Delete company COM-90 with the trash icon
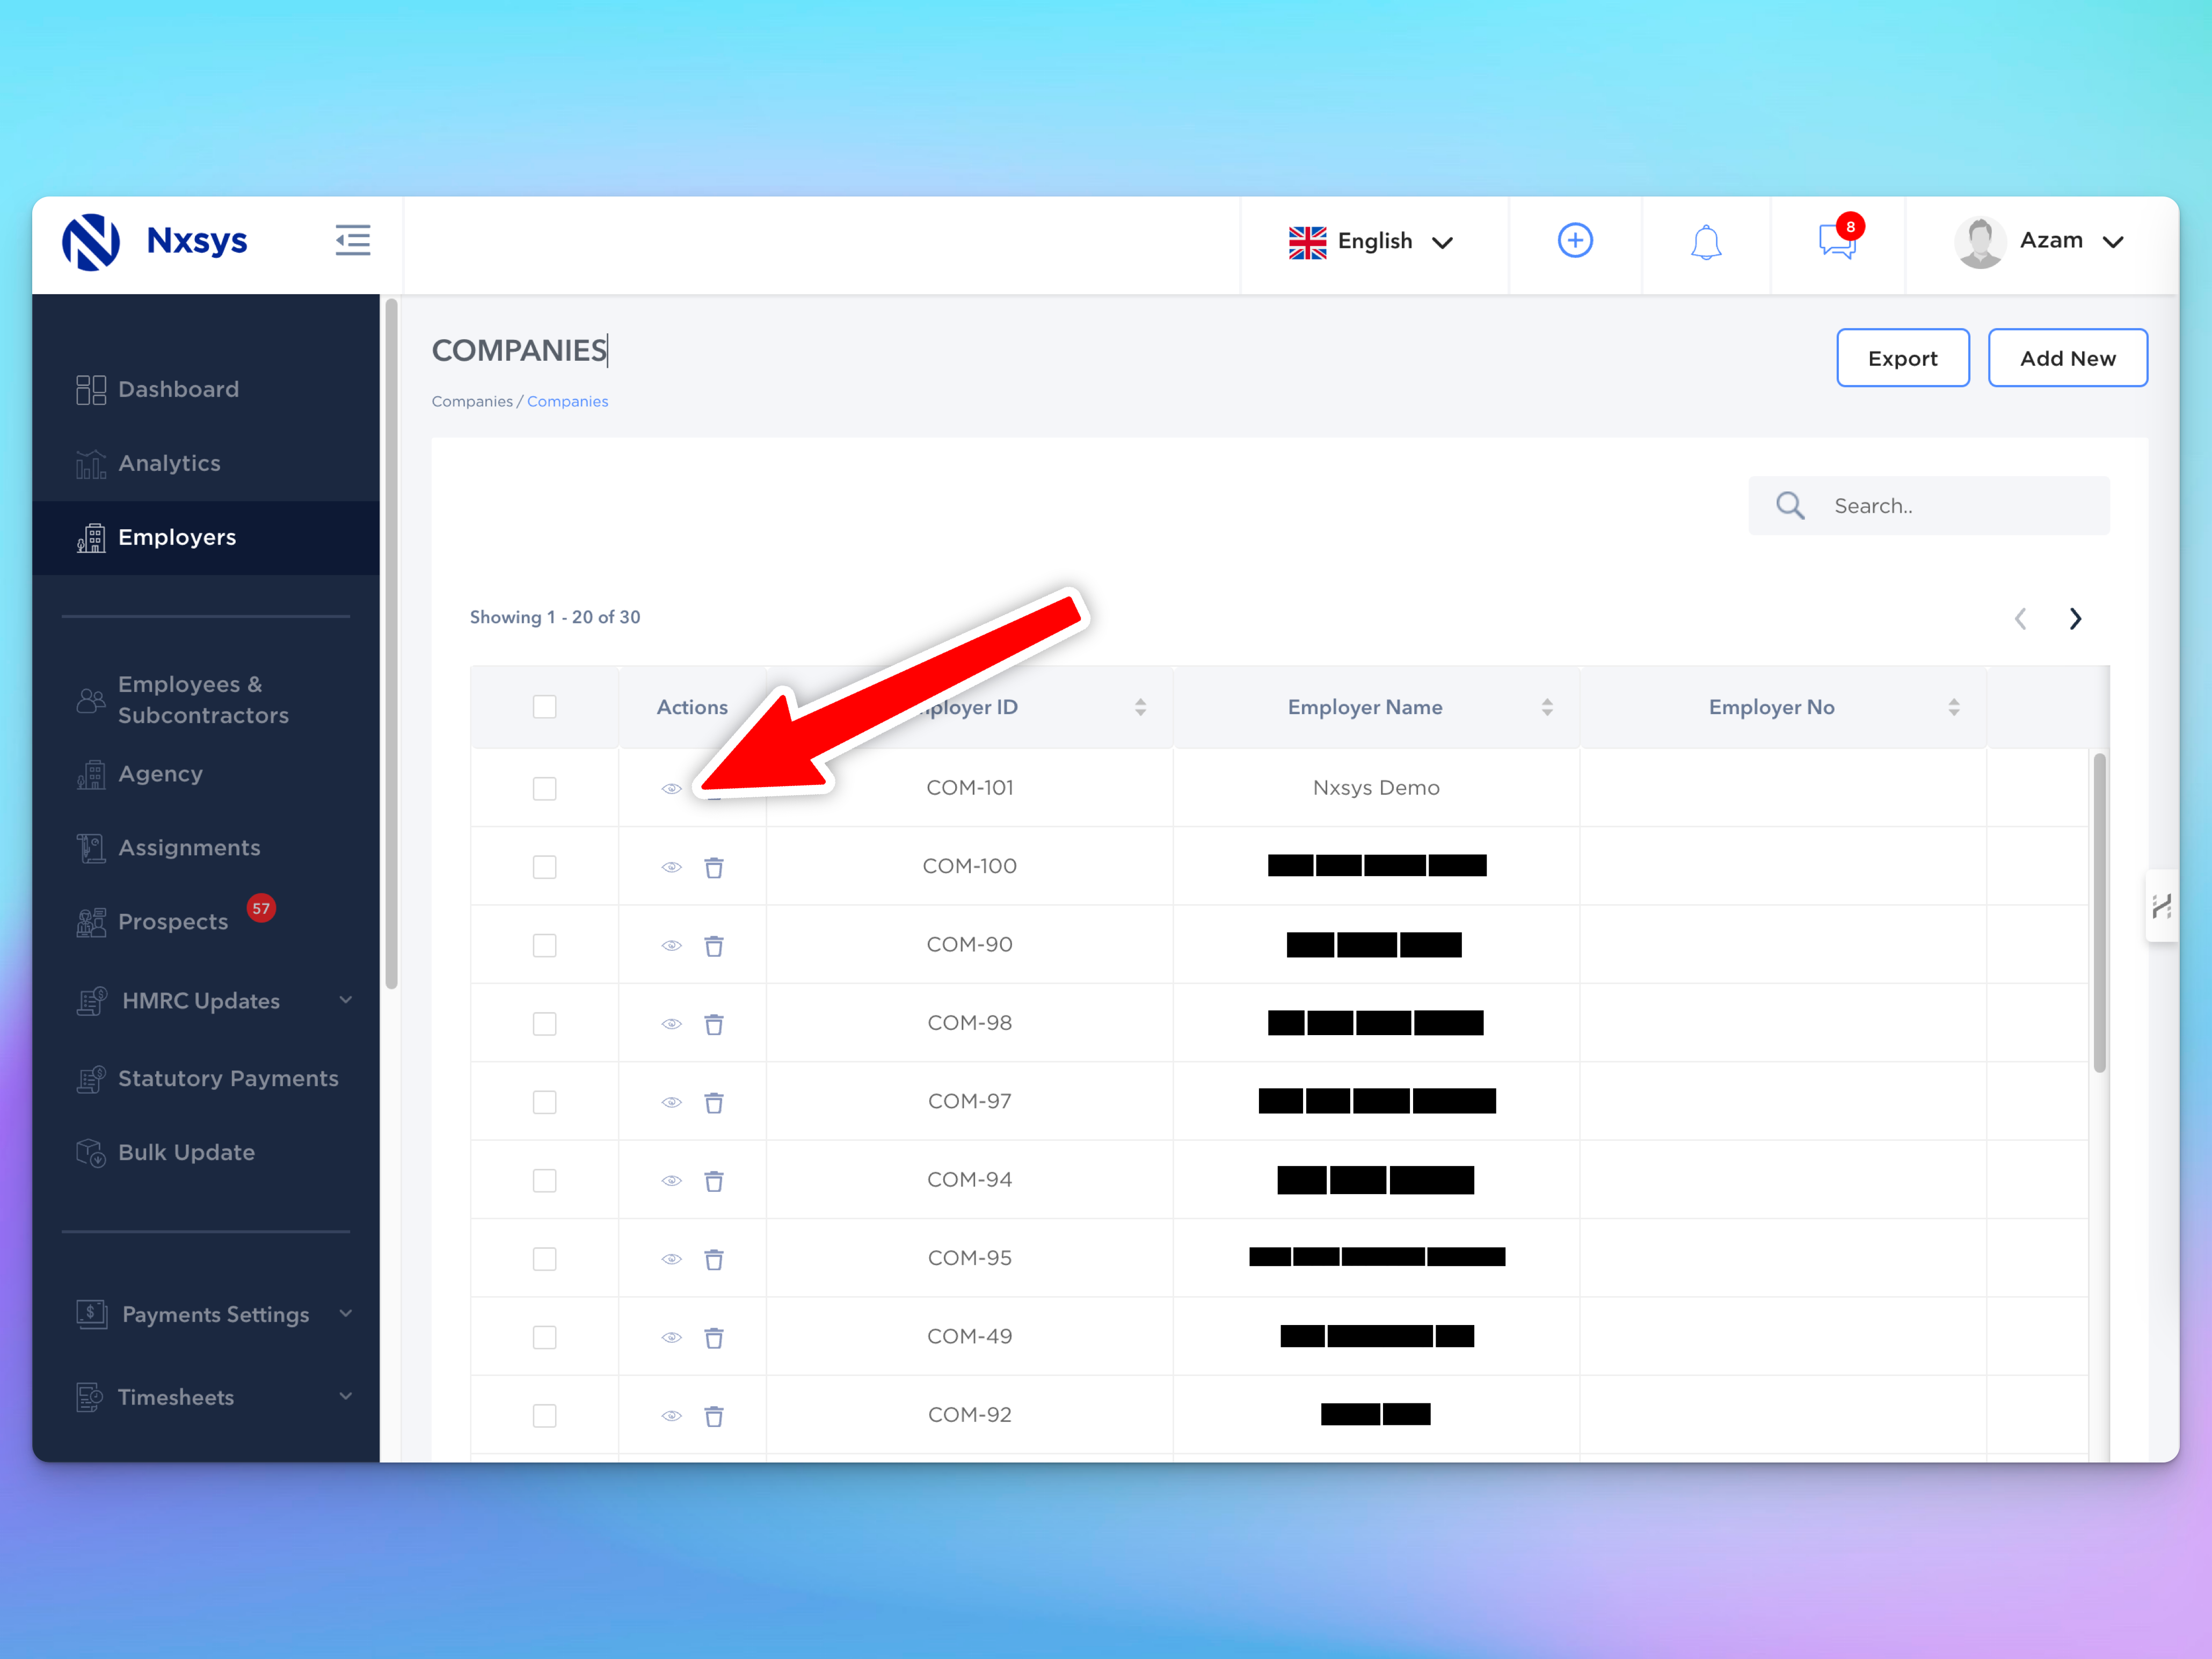This screenshot has width=2212, height=1659. (713, 945)
